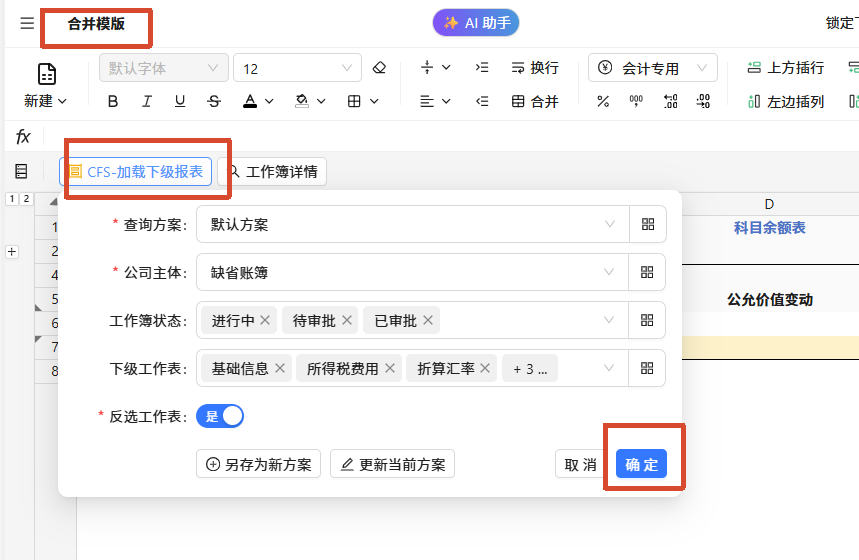Expand the 工作簿状态 dropdown arrow
859x560 pixels.
coord(609,320)
